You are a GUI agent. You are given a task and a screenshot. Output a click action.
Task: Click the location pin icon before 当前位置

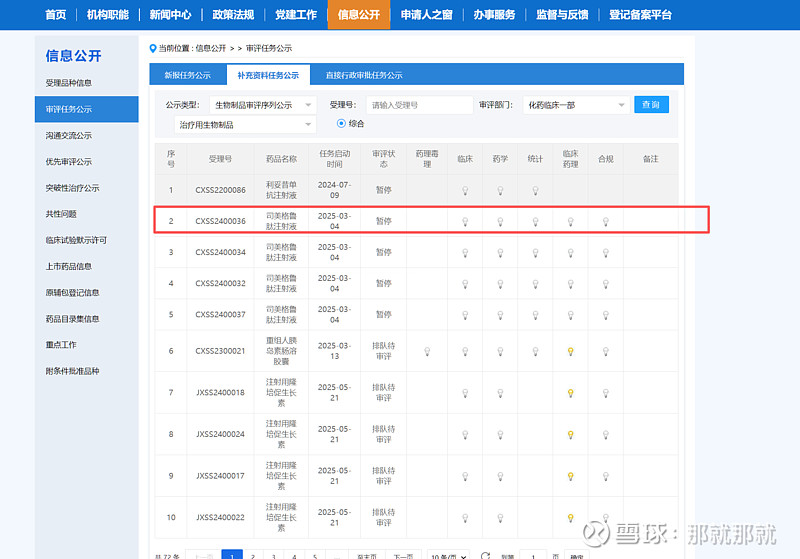[153, 48]
